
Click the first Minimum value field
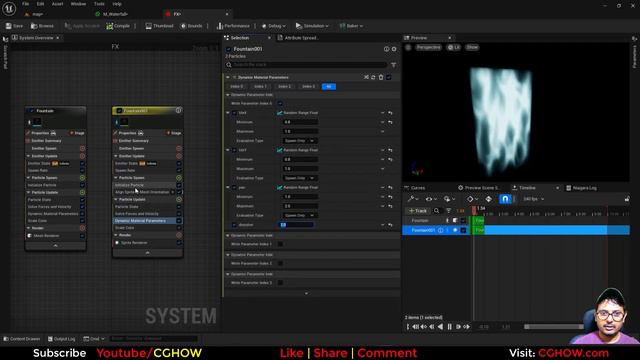click(x=300, y=122)
